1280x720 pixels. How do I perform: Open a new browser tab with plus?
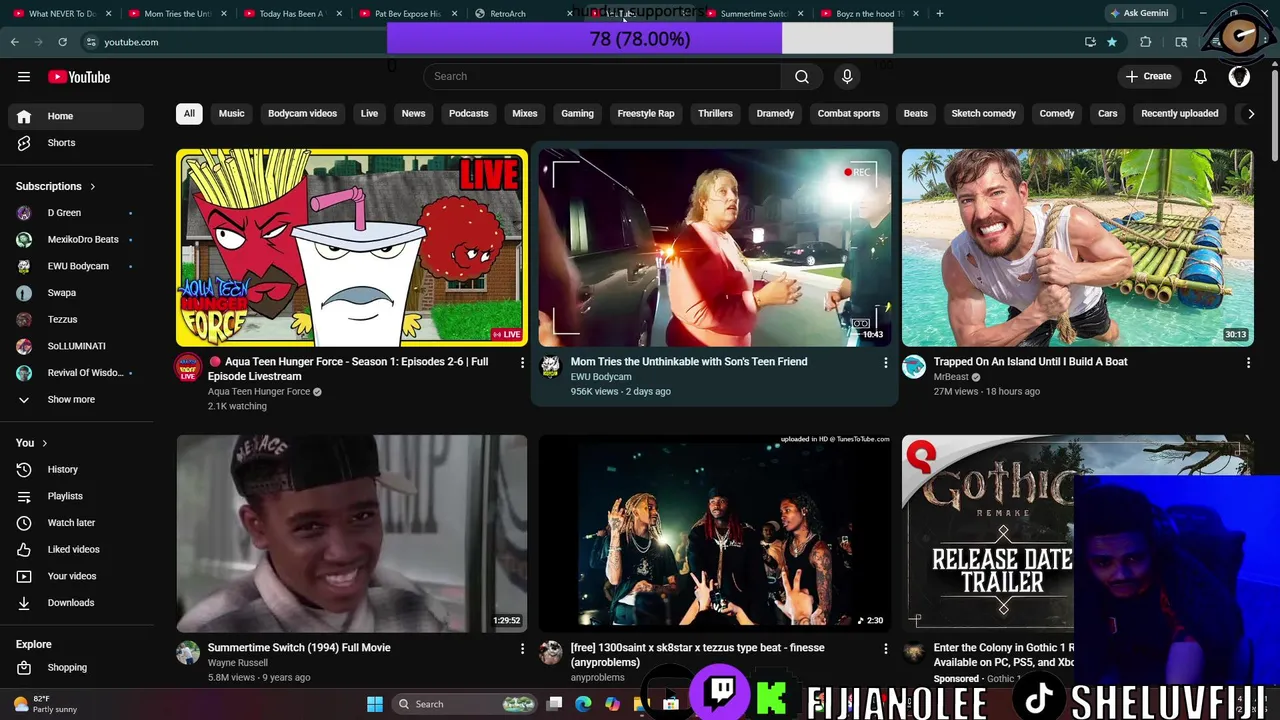(939, 14)
